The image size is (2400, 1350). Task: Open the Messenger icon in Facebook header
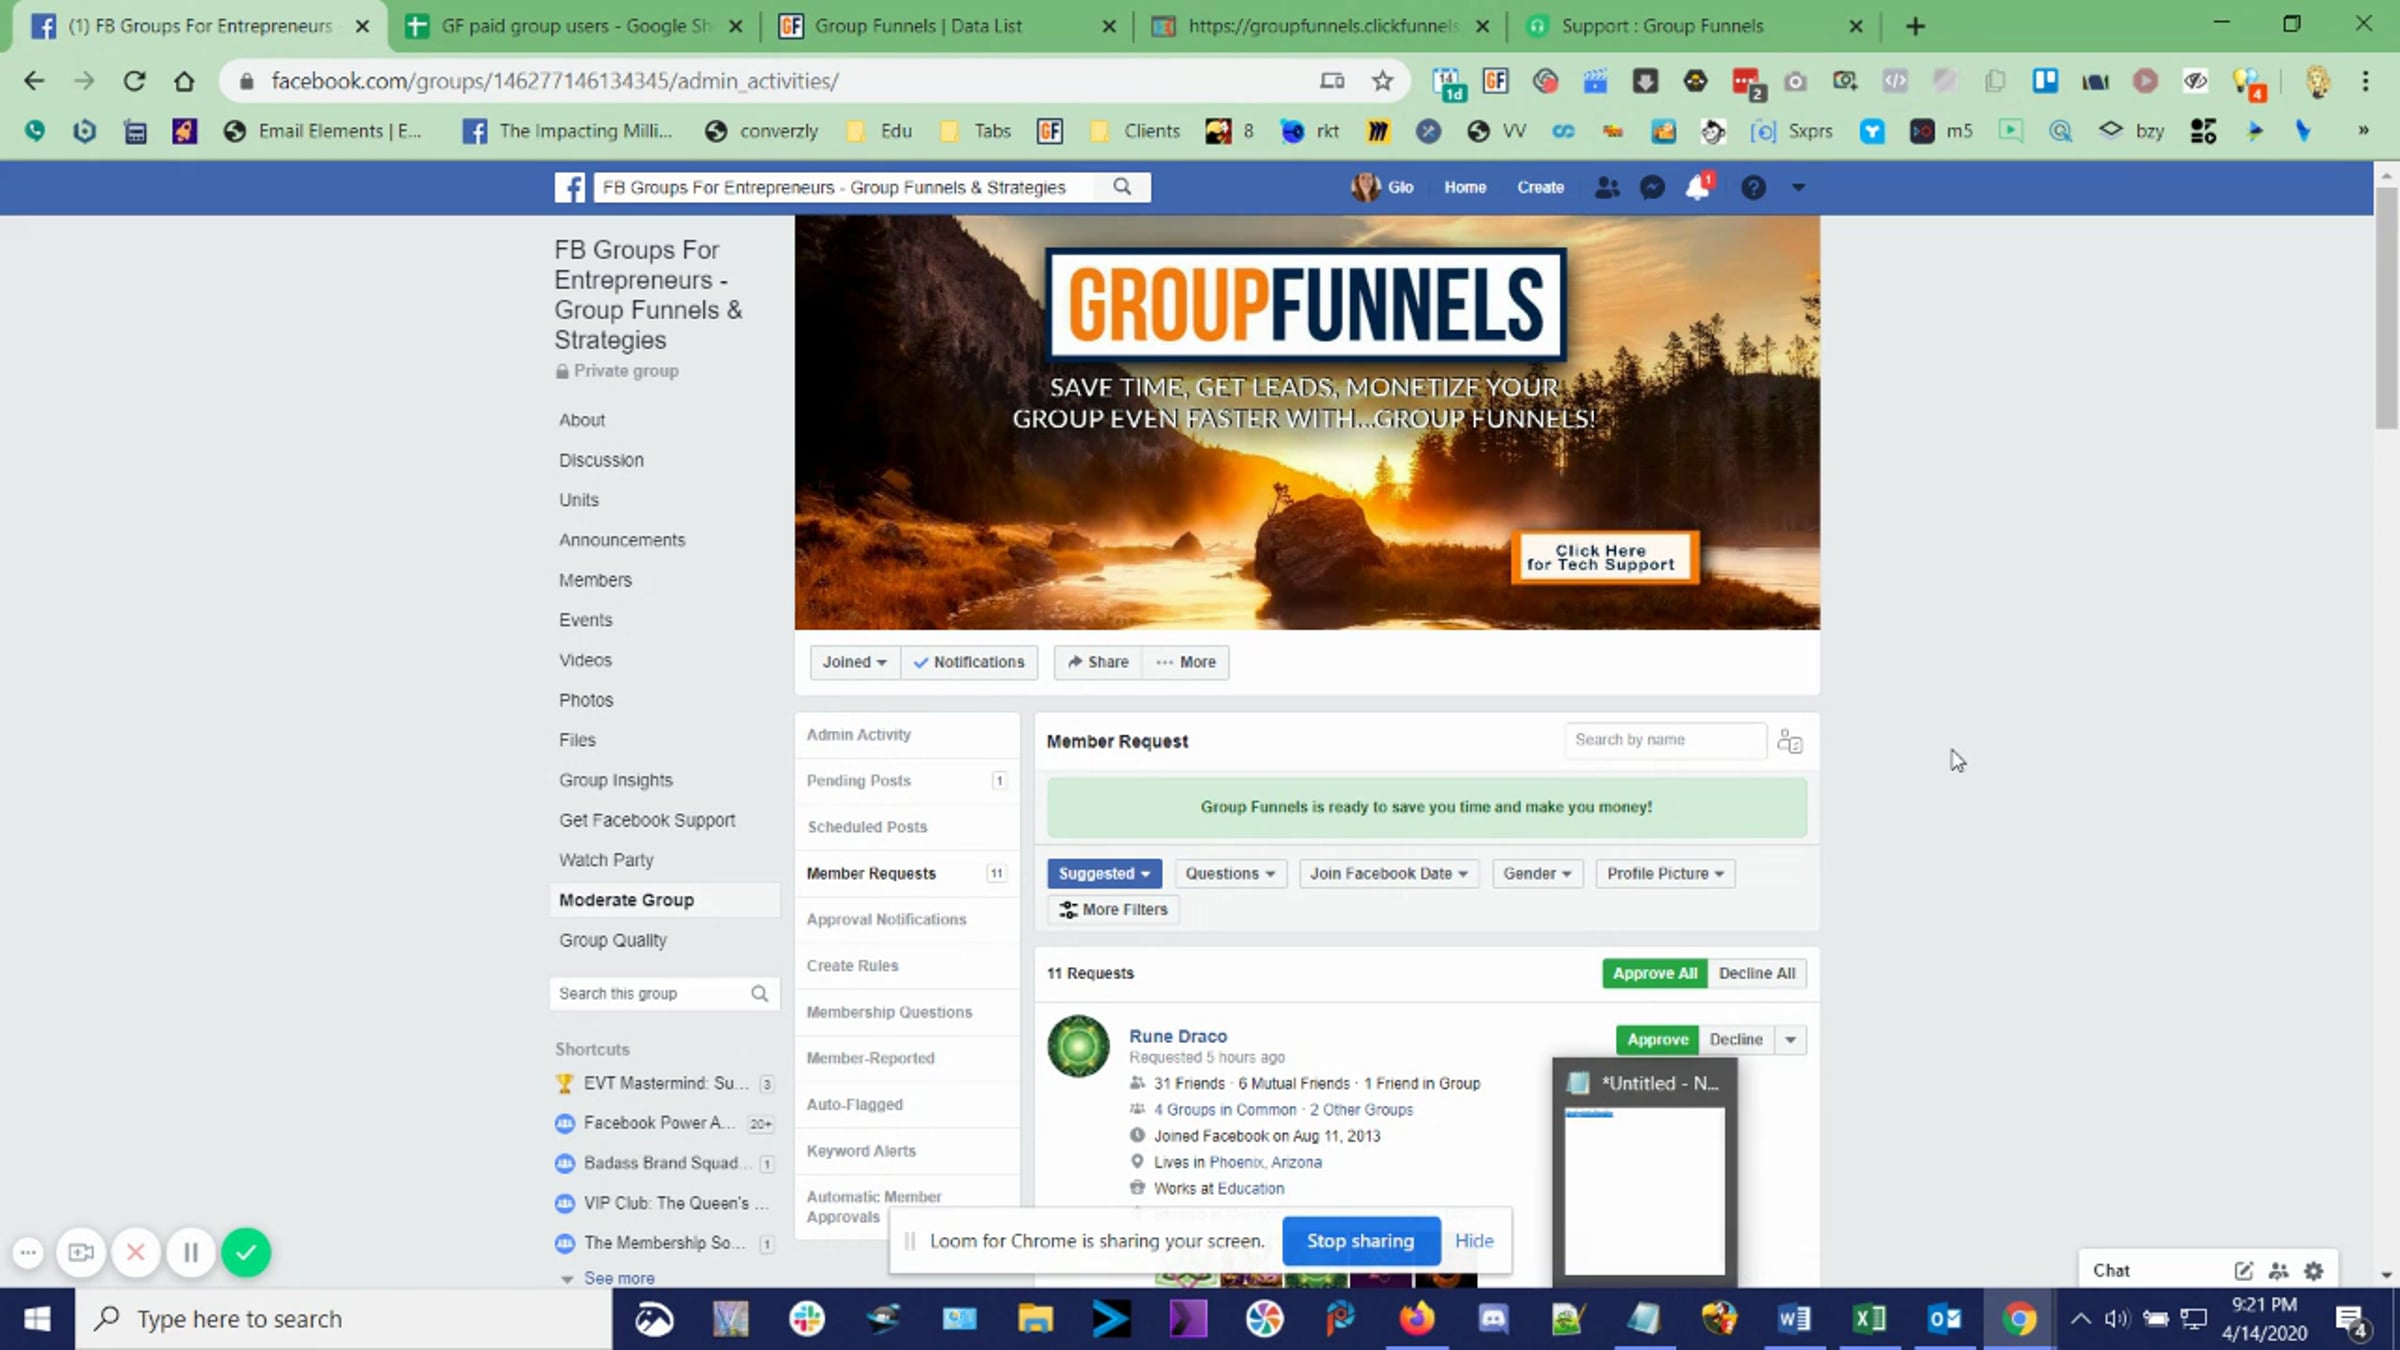tap(1652, 187)
